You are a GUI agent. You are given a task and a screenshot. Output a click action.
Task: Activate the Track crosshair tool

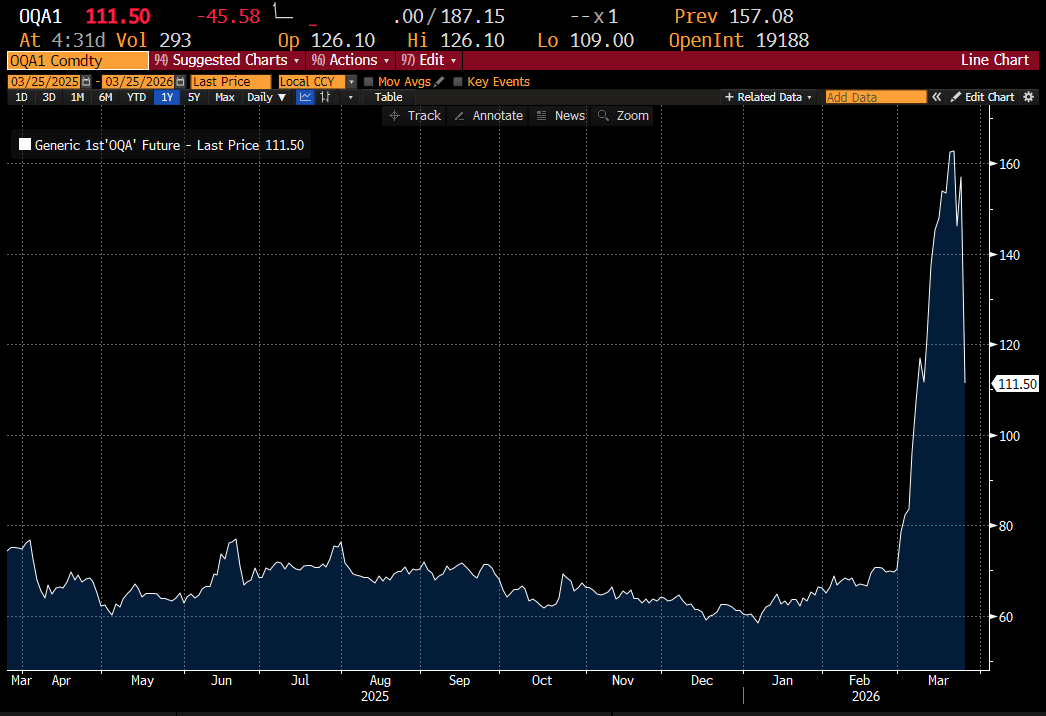click(x=414, y=115)
